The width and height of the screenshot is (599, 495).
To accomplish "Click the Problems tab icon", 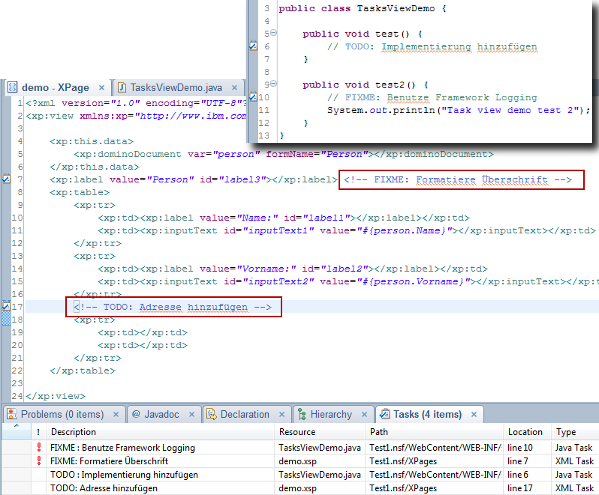I will [x=12, y=414].
